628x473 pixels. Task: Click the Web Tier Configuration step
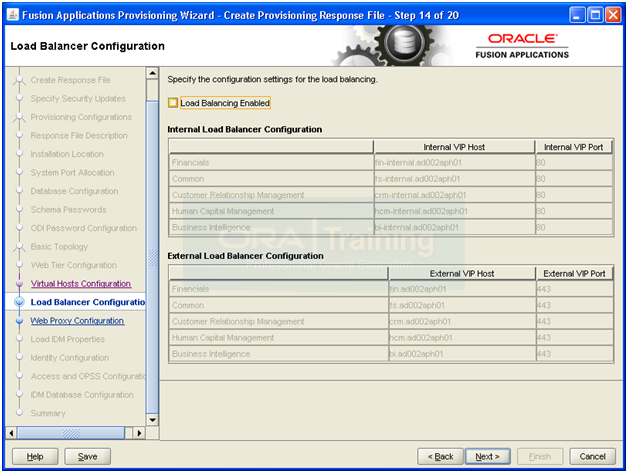click(x=74, y=265)
